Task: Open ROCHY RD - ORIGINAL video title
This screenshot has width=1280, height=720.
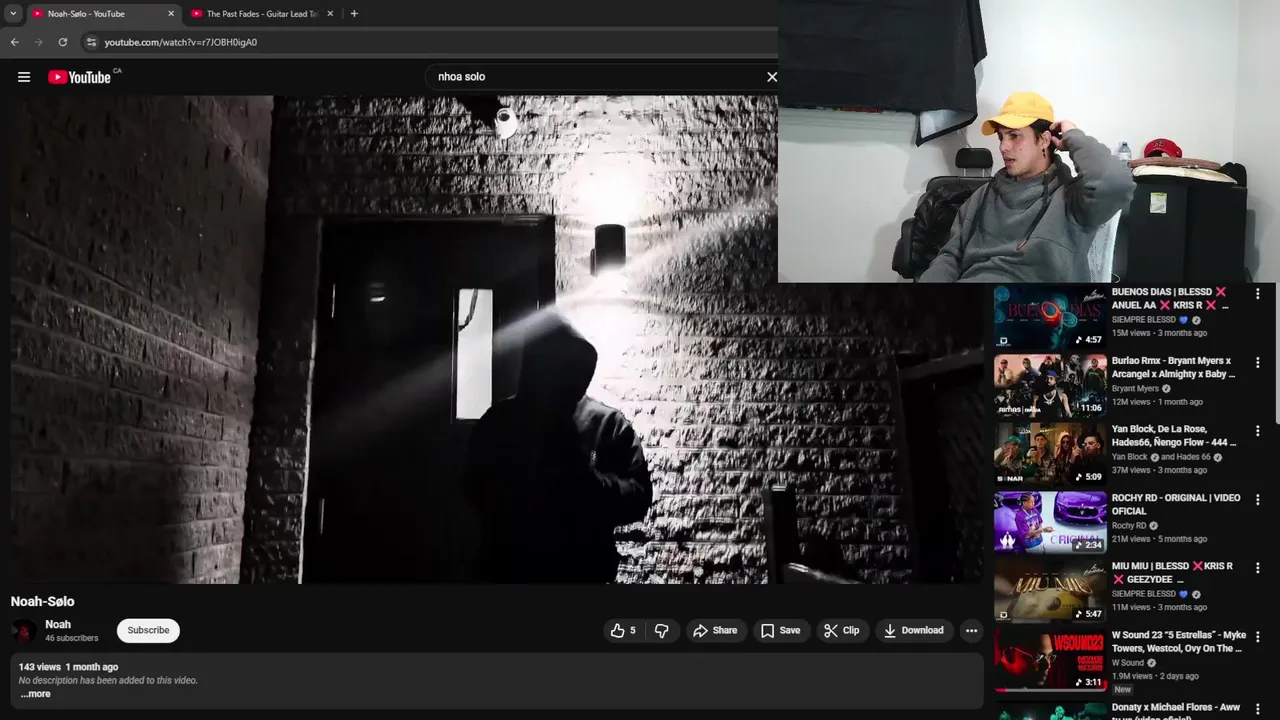Action: (x=1176, y=504)
